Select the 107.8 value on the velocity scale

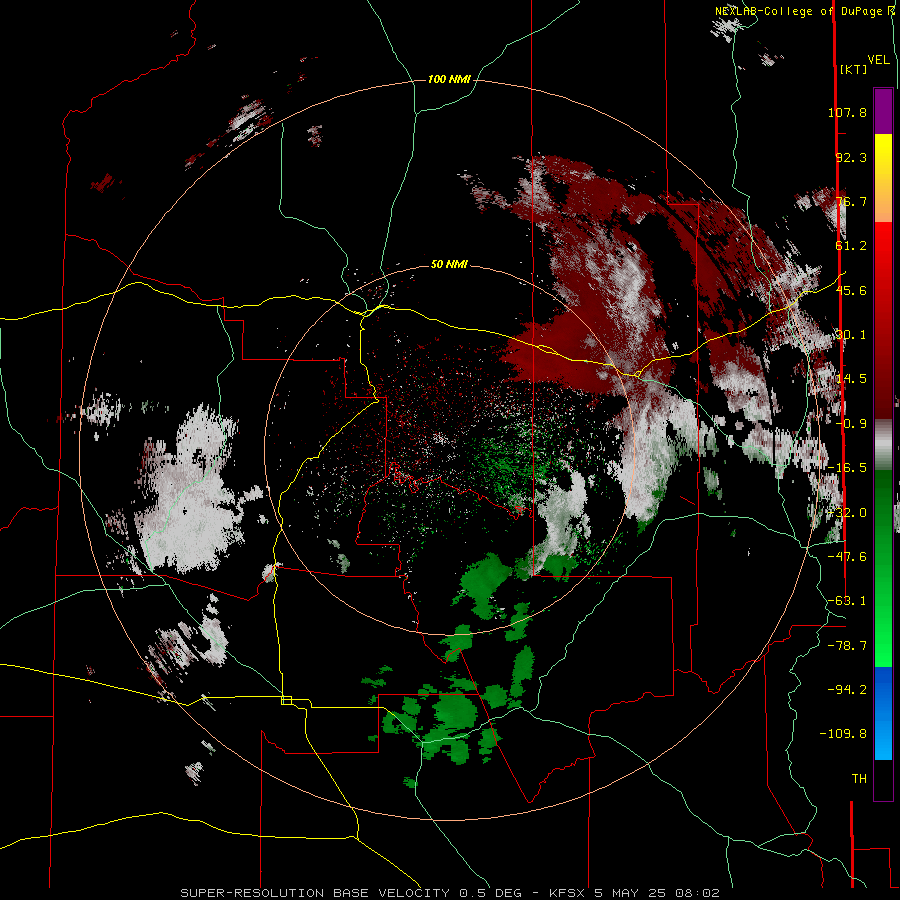click(847, 112)
